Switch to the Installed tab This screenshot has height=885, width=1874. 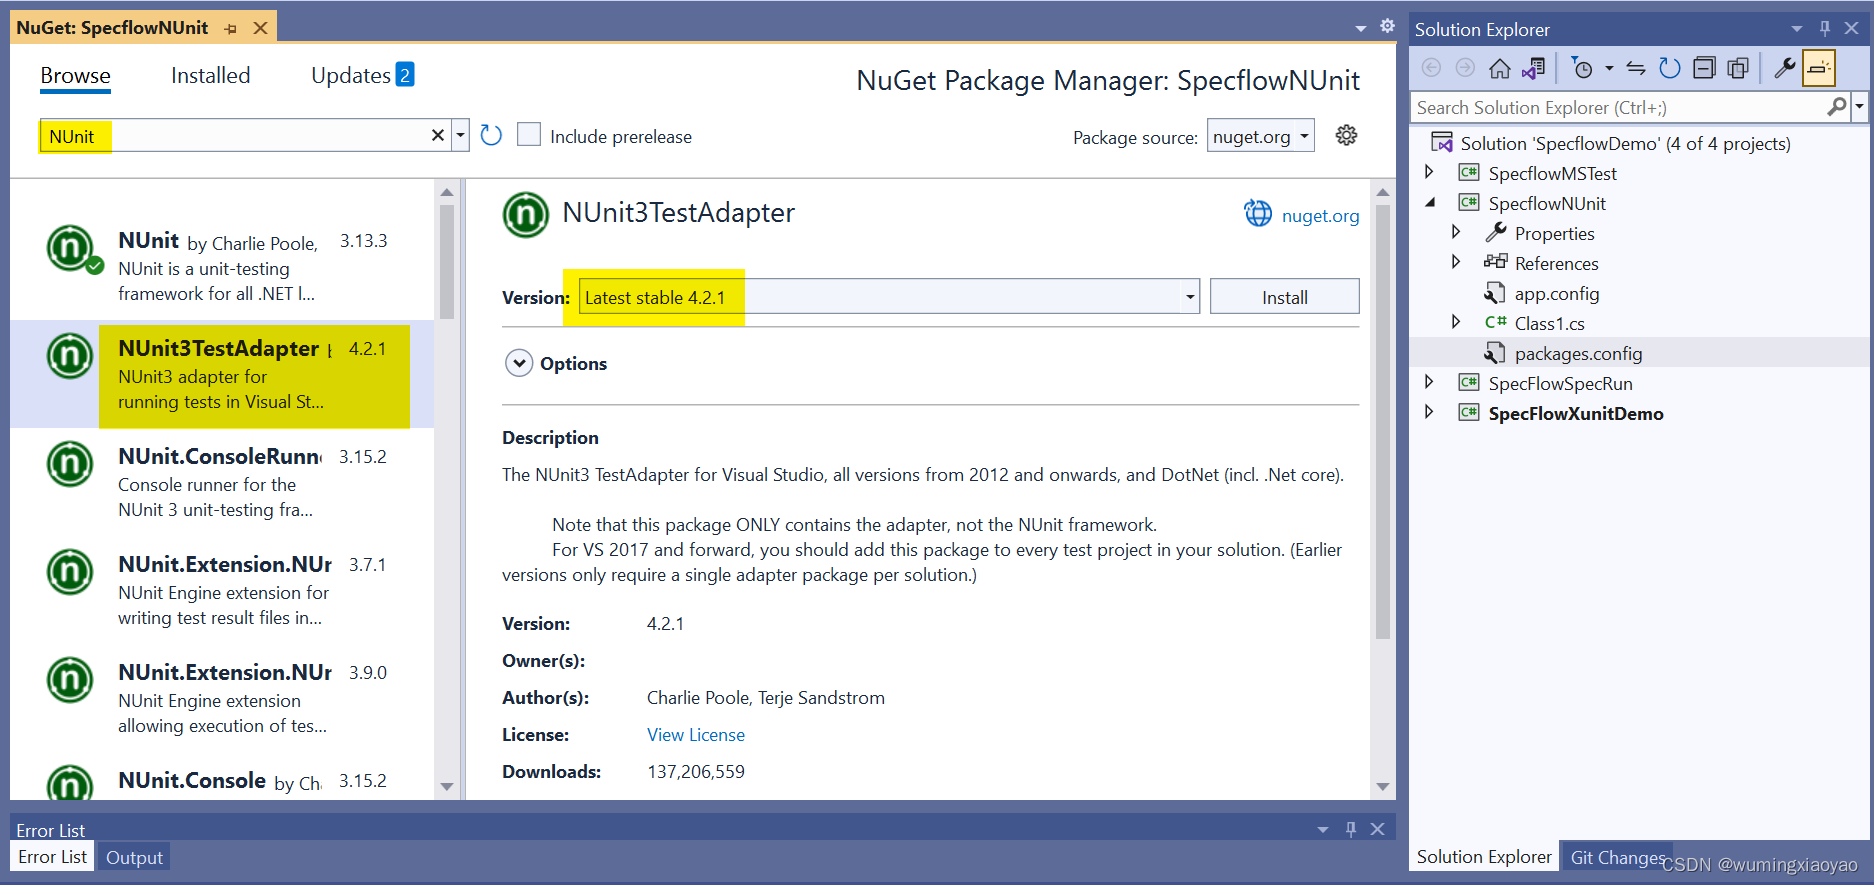[x=210, y=76]
